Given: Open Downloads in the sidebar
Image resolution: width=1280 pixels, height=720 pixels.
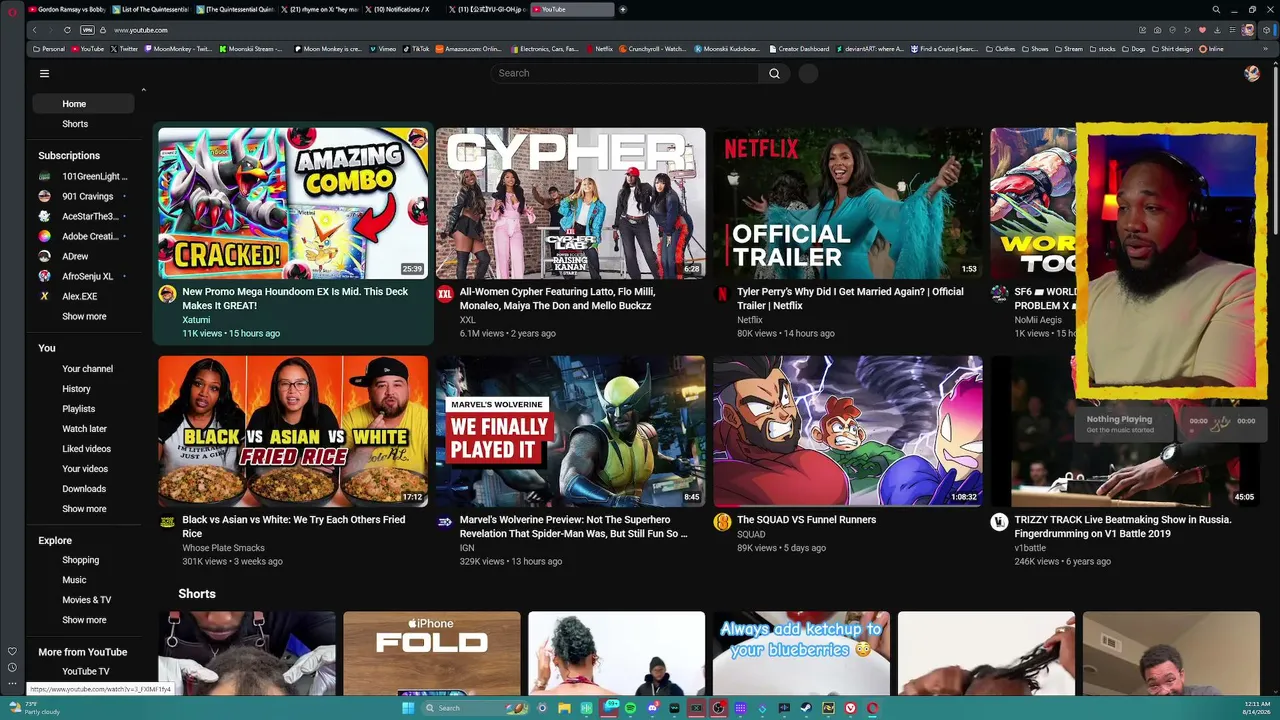Looking at the screenshot, I should click(83, 489).
